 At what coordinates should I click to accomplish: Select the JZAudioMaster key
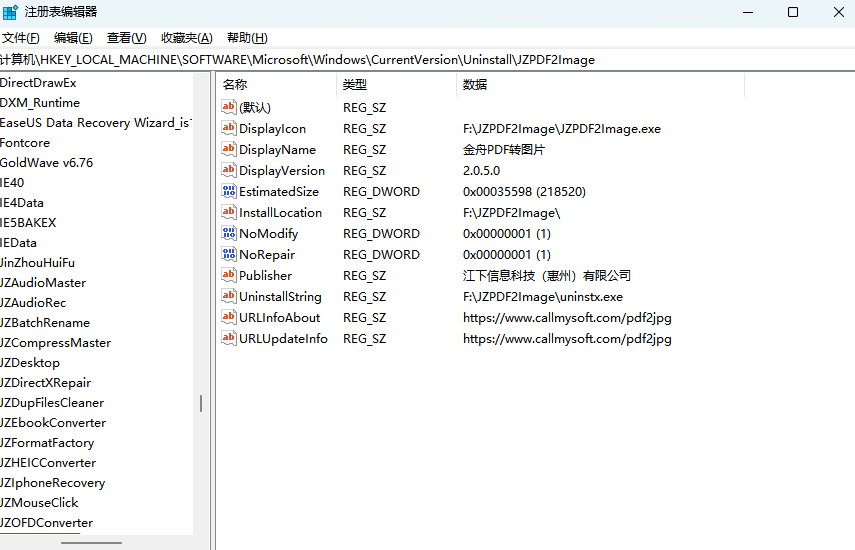tap(43, 282)
